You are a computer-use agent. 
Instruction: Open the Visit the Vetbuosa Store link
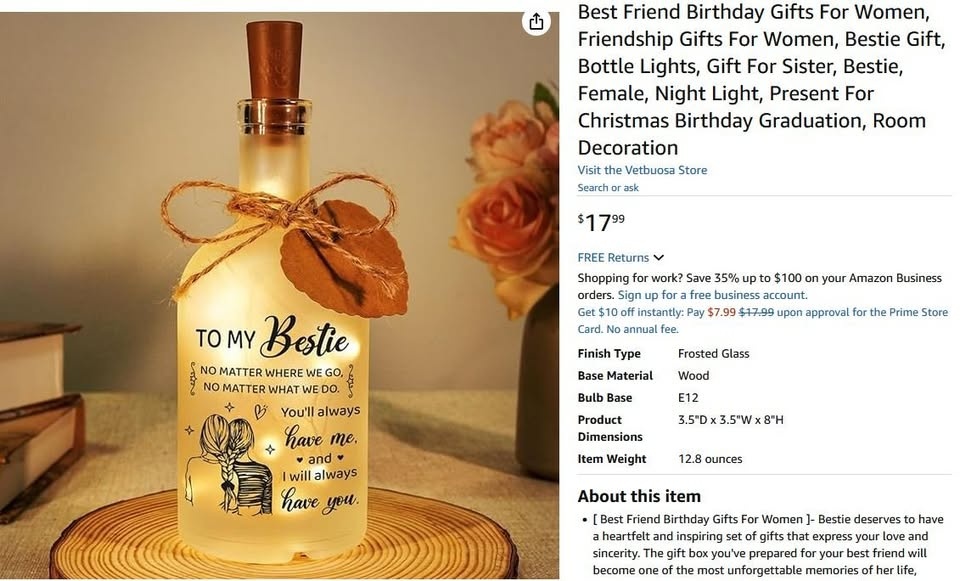(642, 170)
